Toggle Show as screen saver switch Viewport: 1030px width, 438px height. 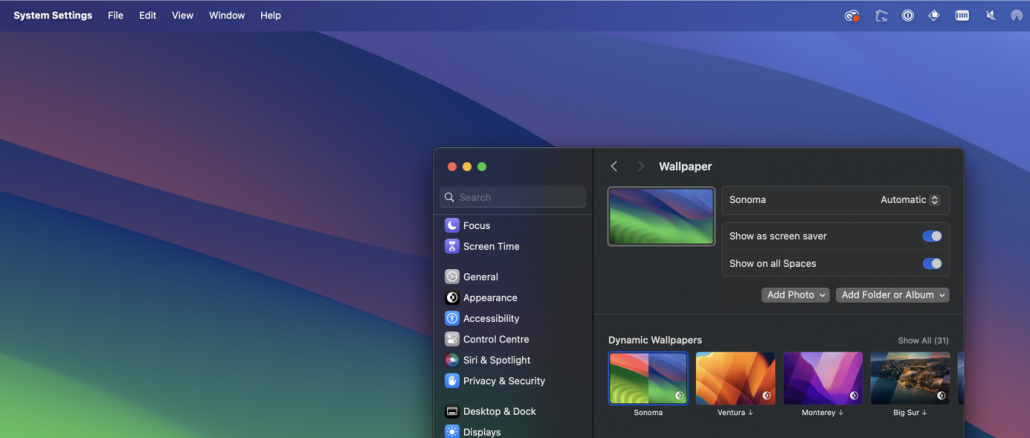[932, 236]
